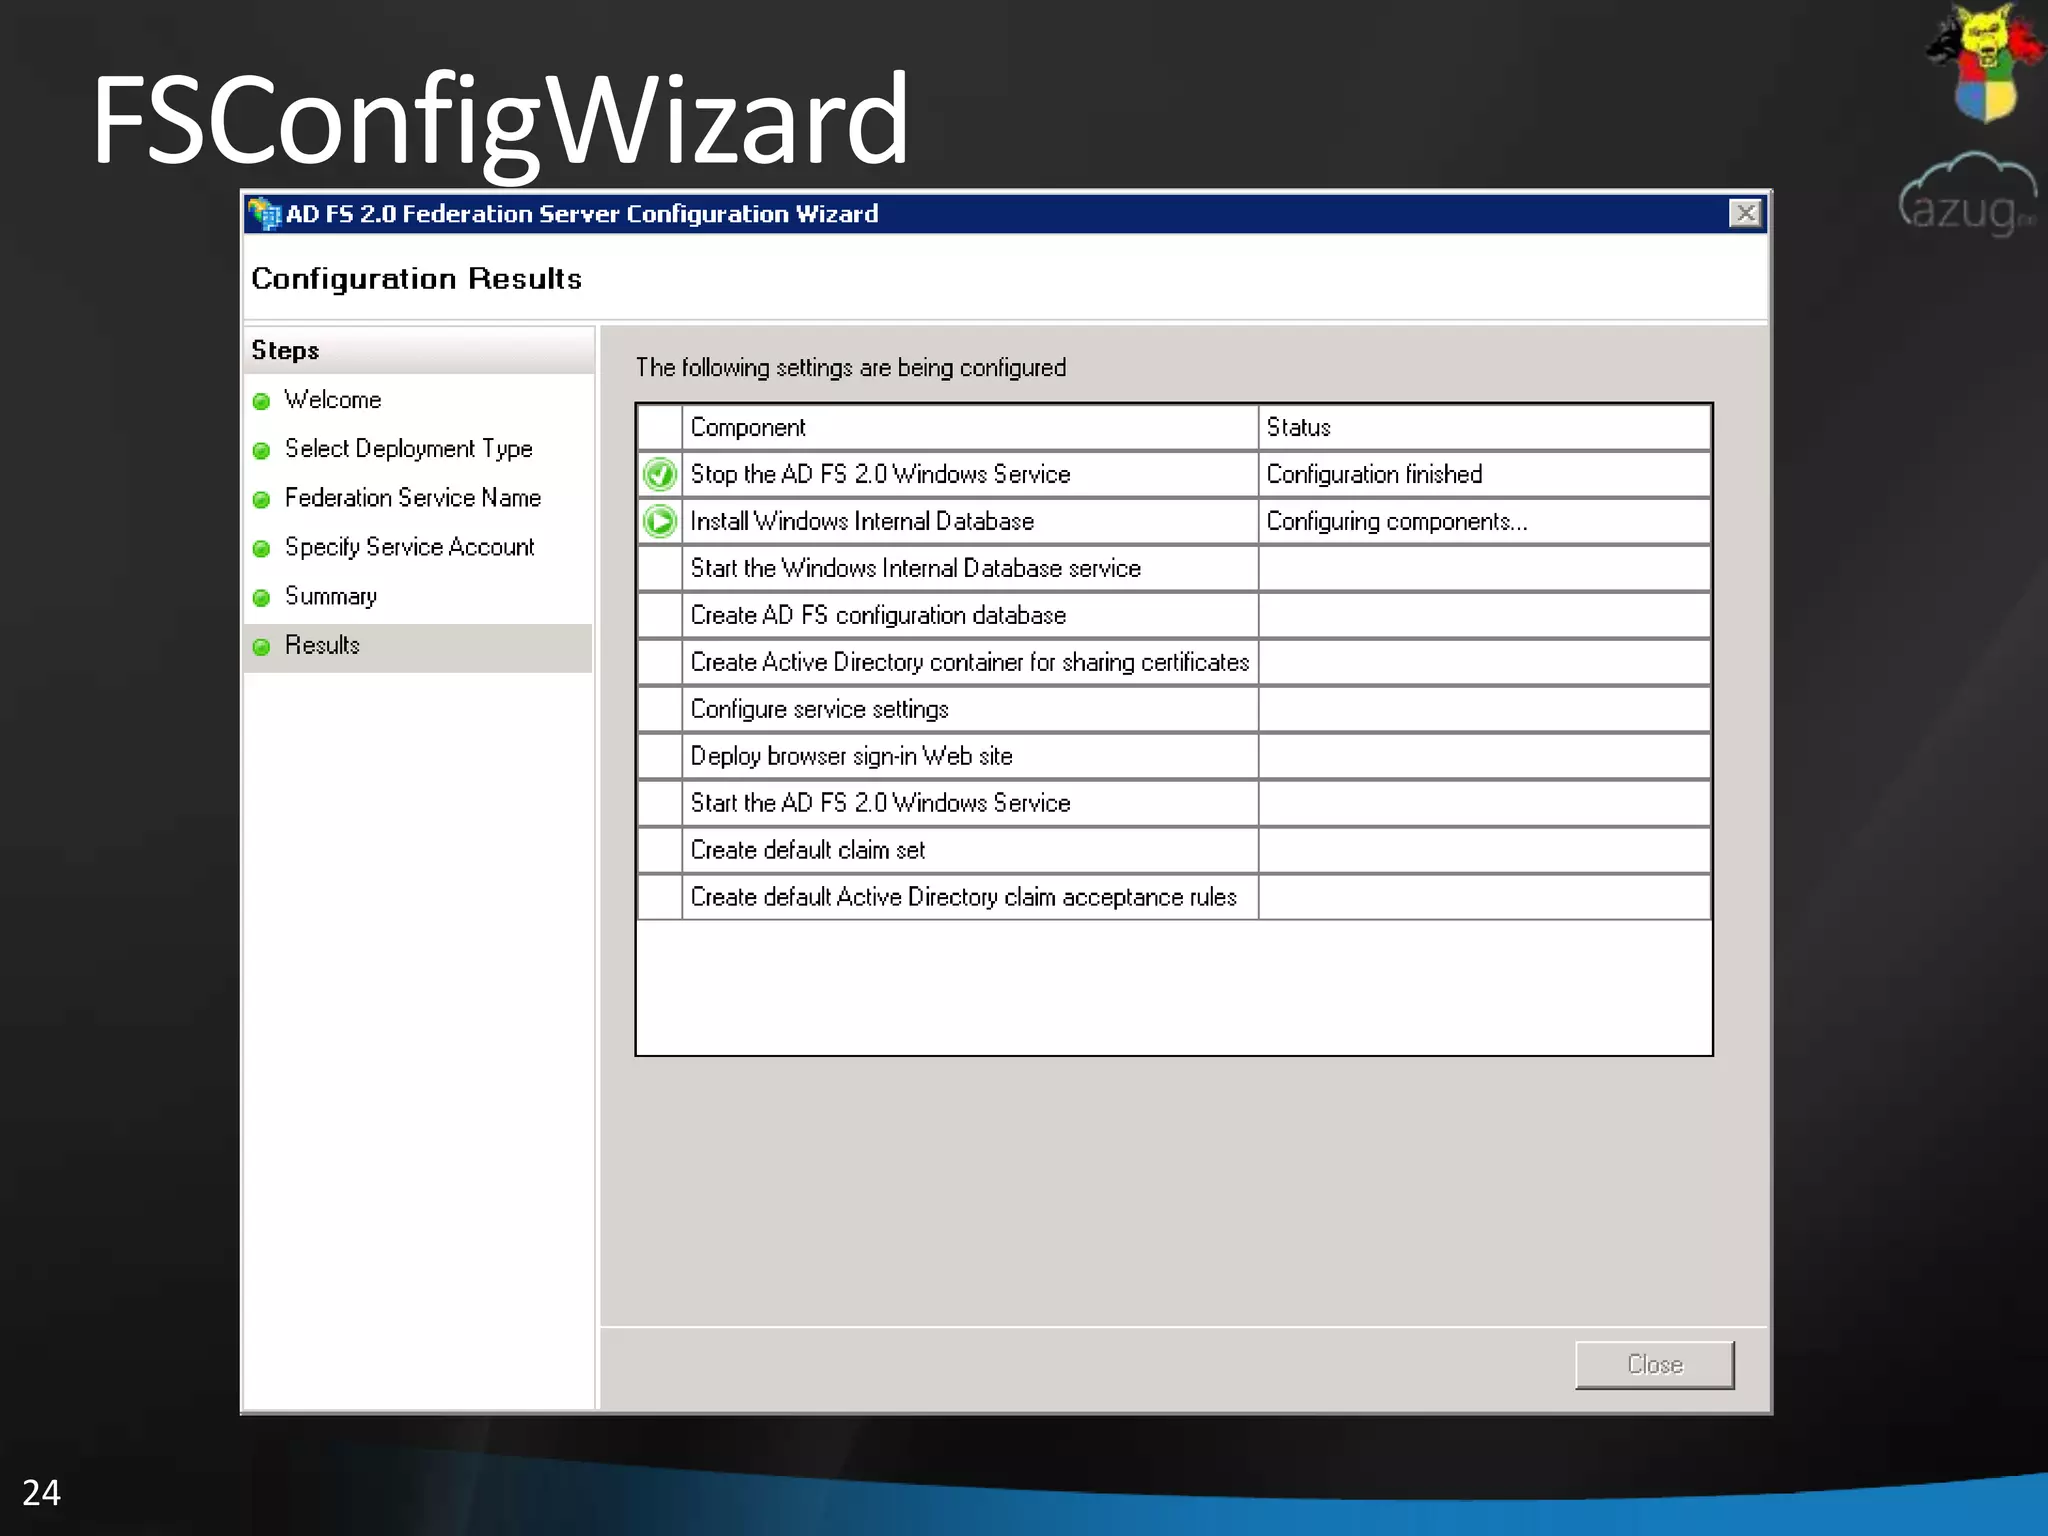Select 'Create Active Directory container for sharing certificates' row
The image size is (2048, 1536).
coord(1174,662)
